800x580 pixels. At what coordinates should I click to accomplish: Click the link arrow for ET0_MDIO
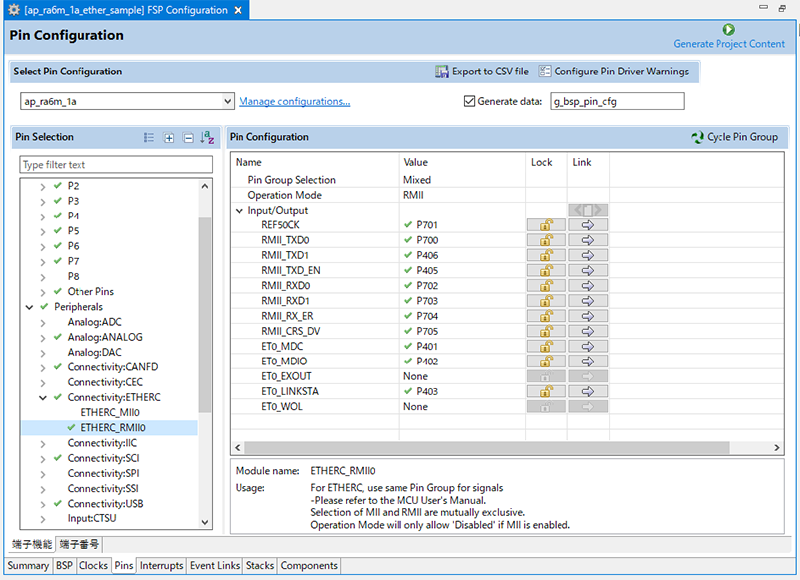588,361
